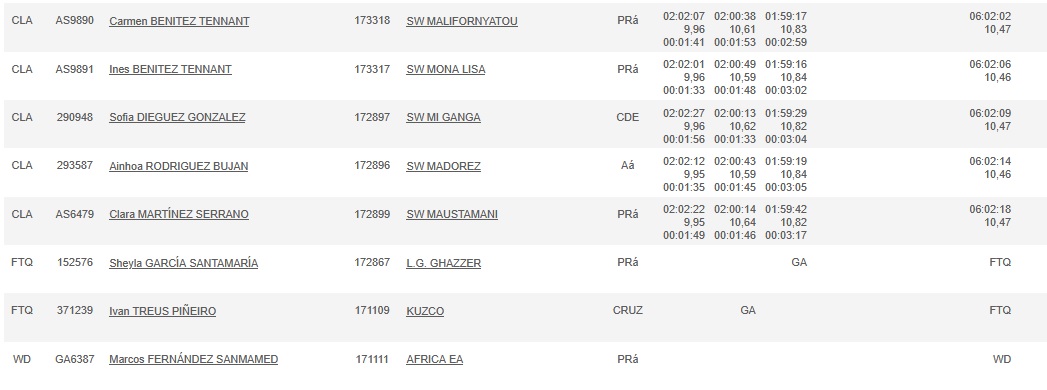1047x390 pixels.
Task: Select horse number 173317 cell
Action: point(372,69)
